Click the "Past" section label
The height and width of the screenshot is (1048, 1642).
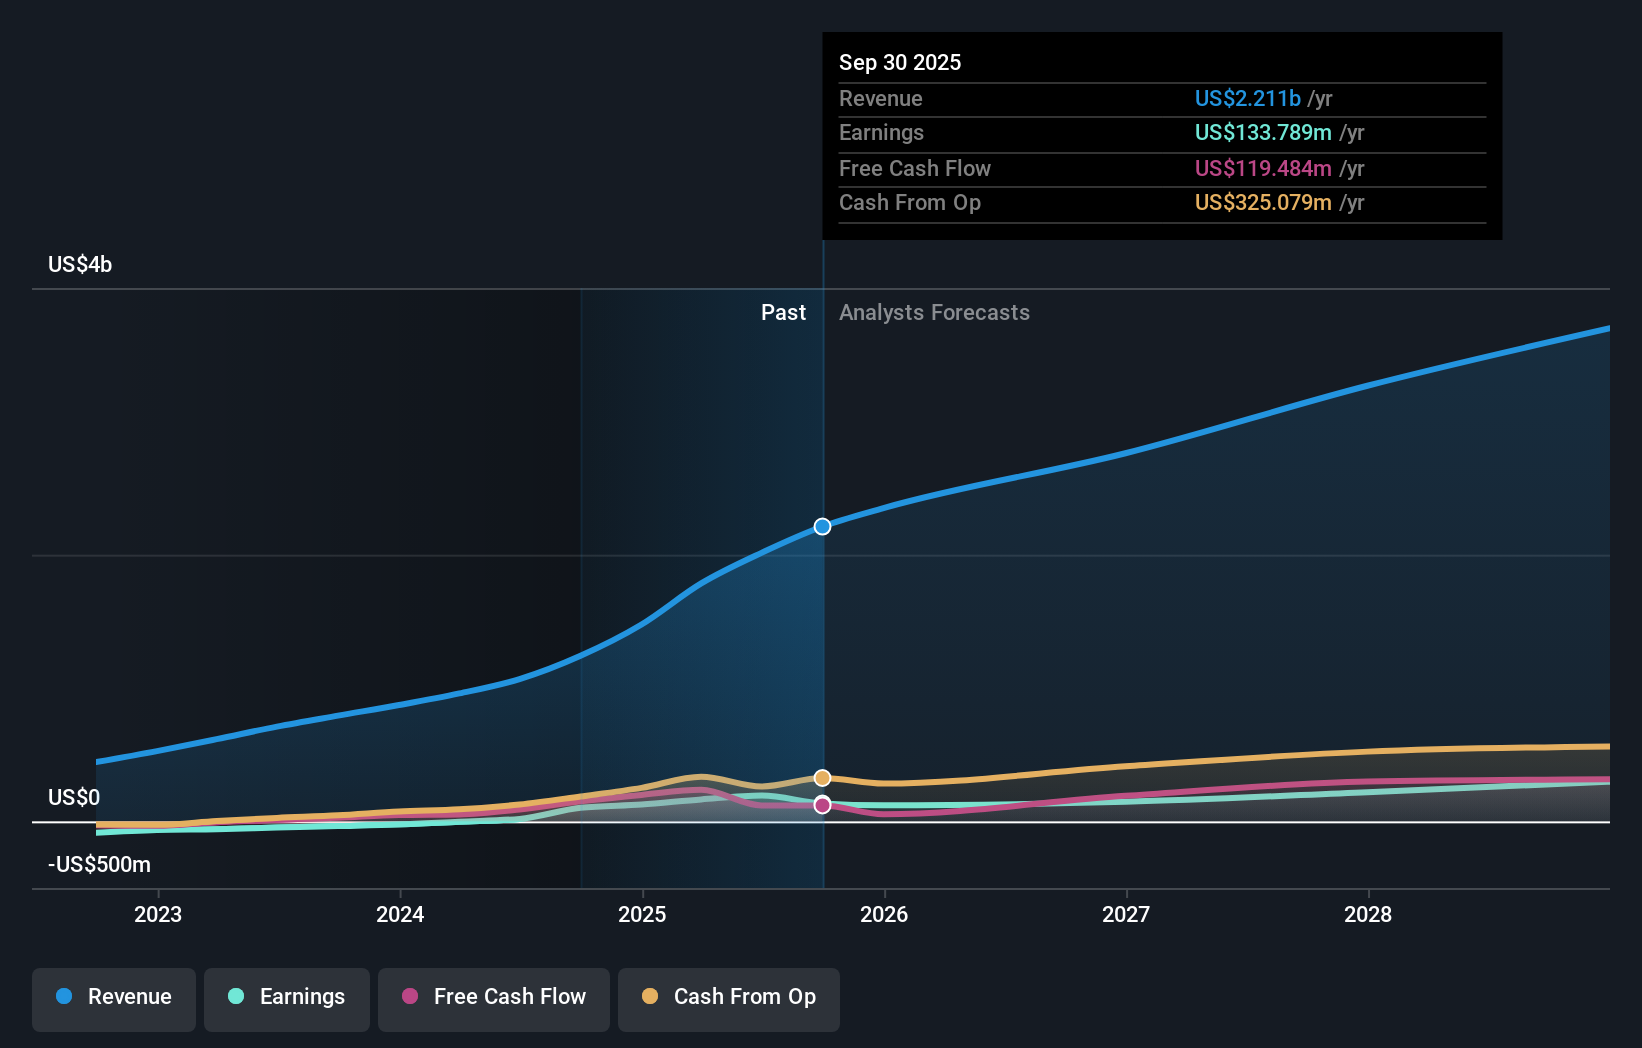pos(783,313)
